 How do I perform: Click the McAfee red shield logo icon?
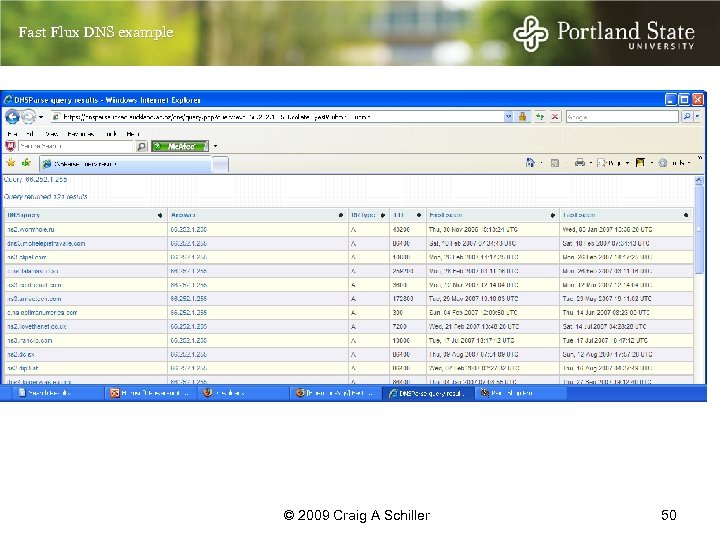[x=10, y=146]
